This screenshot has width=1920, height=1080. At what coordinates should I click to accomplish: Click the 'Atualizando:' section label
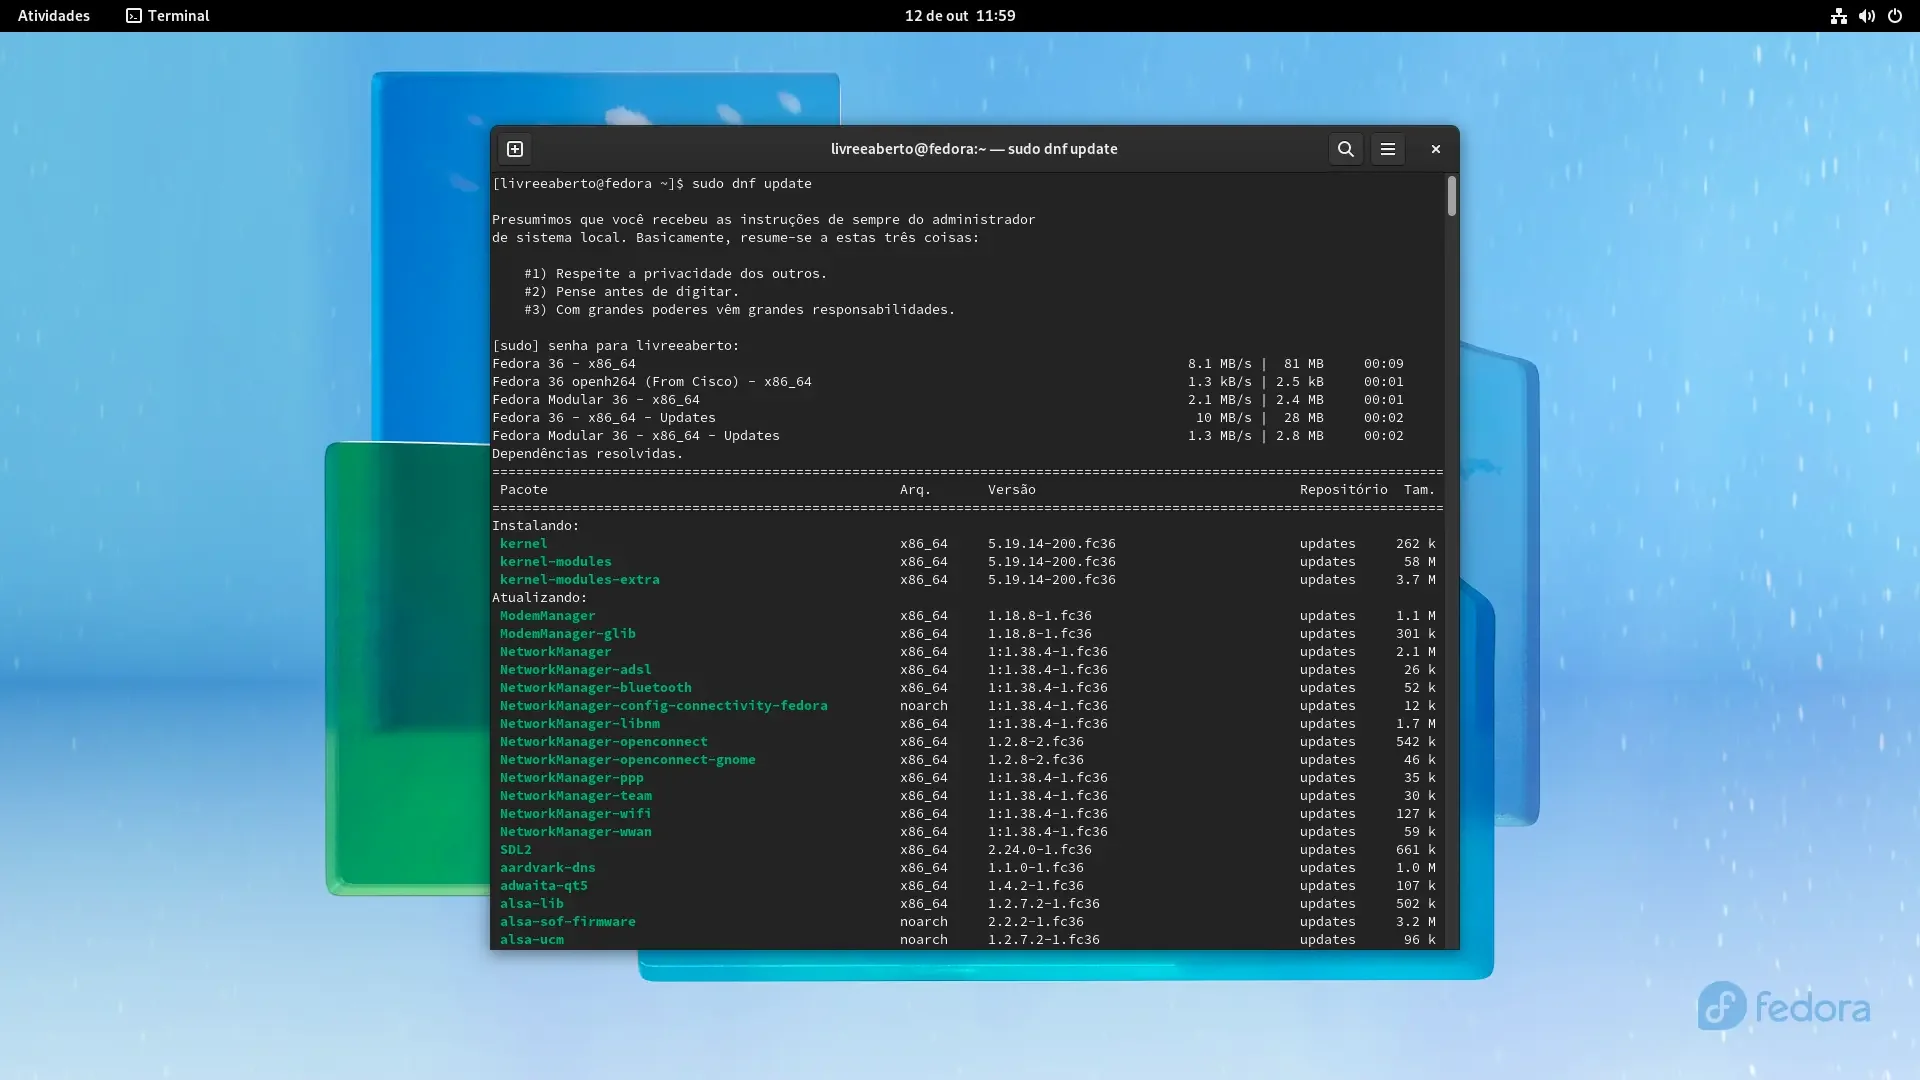tap(540, 598)
